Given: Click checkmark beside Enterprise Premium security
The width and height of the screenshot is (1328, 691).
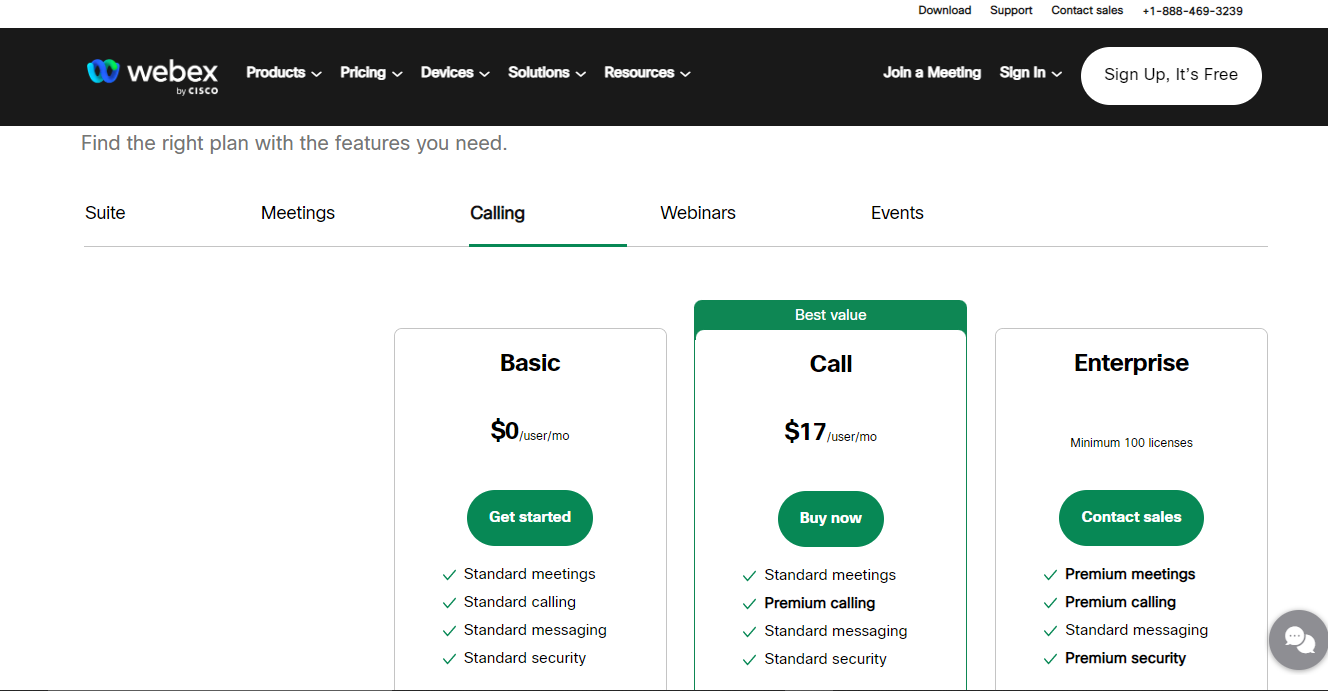Looking at the screenshot, I should (x=1050, y=659).
